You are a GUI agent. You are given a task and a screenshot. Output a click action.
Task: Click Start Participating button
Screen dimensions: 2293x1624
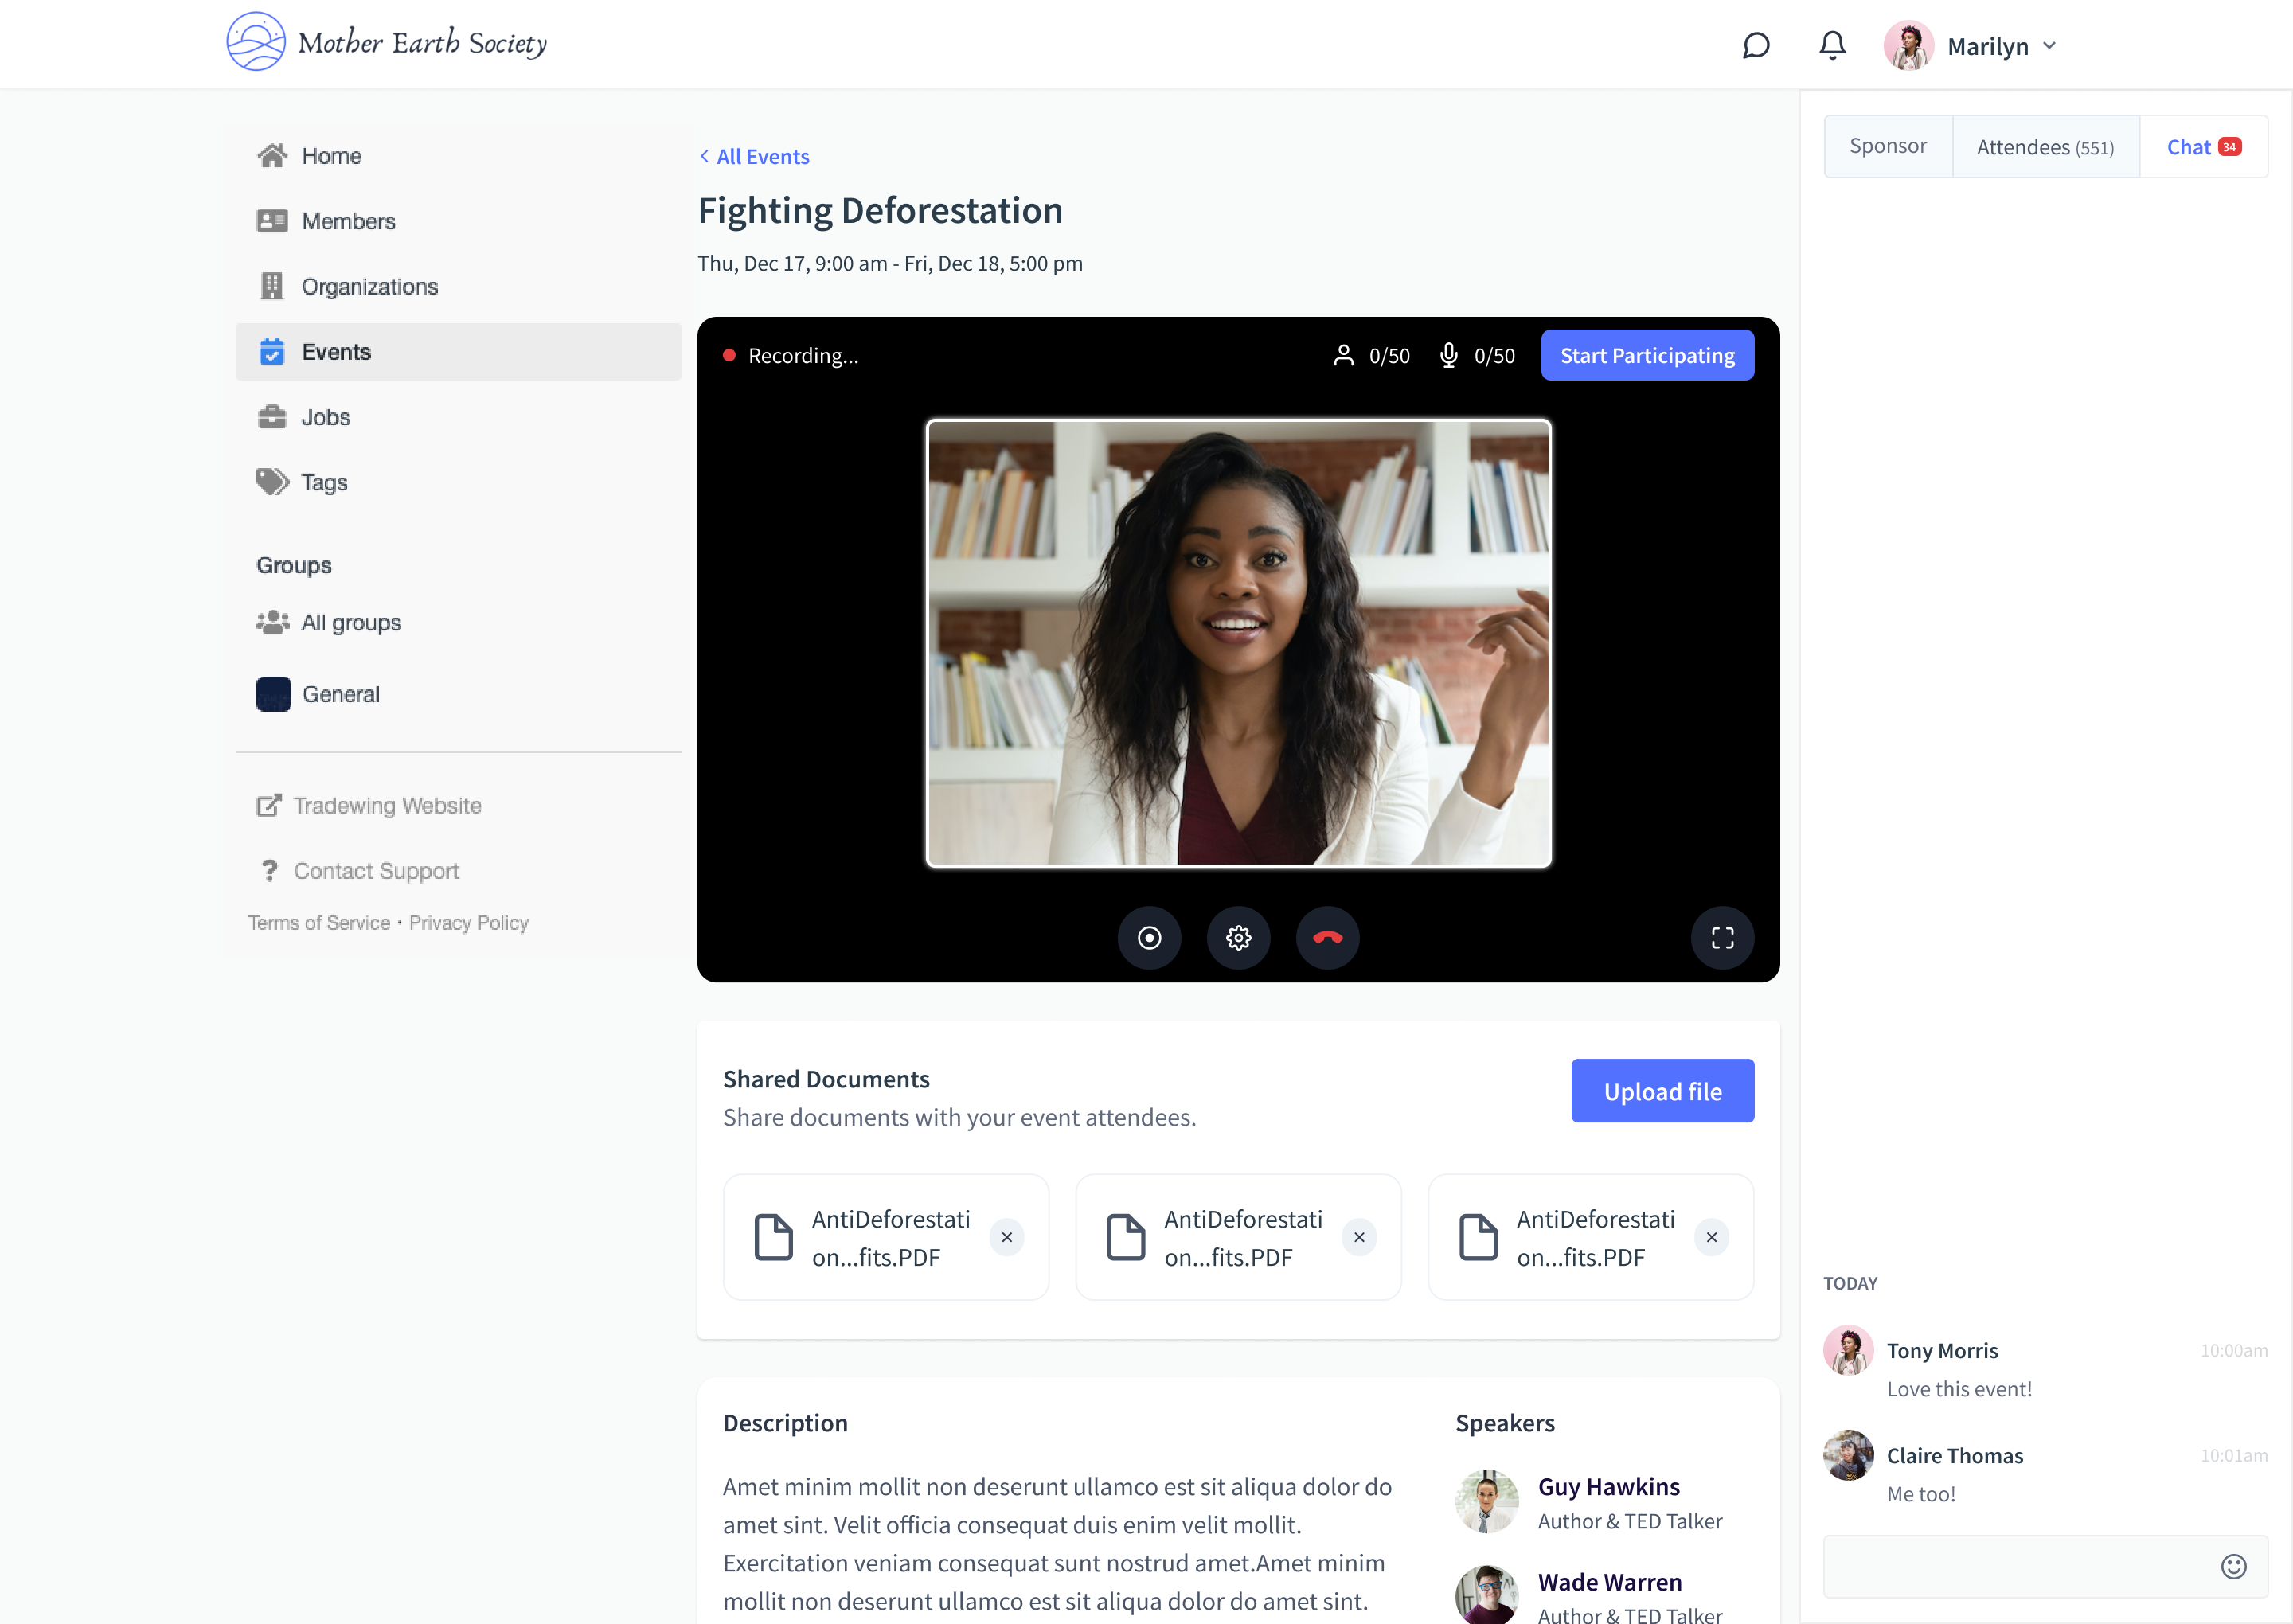[1647, 355]
